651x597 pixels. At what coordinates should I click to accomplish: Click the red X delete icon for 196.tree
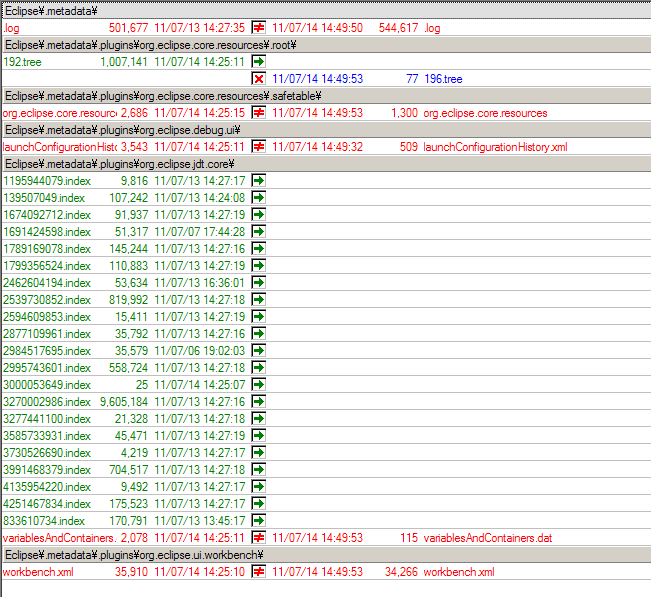(x=259, y=79)
